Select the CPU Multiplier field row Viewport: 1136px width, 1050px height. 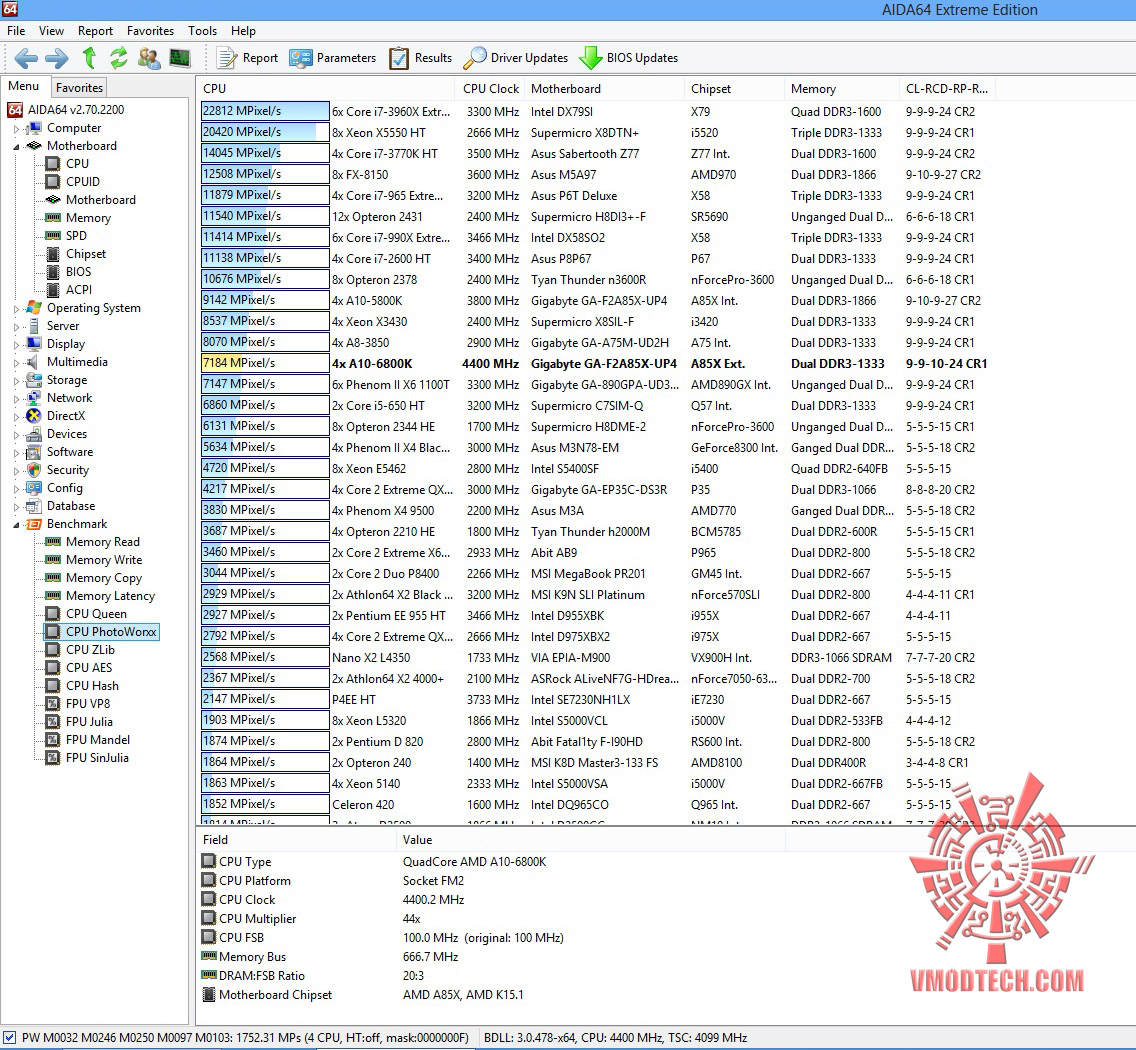tap(490, 919)
